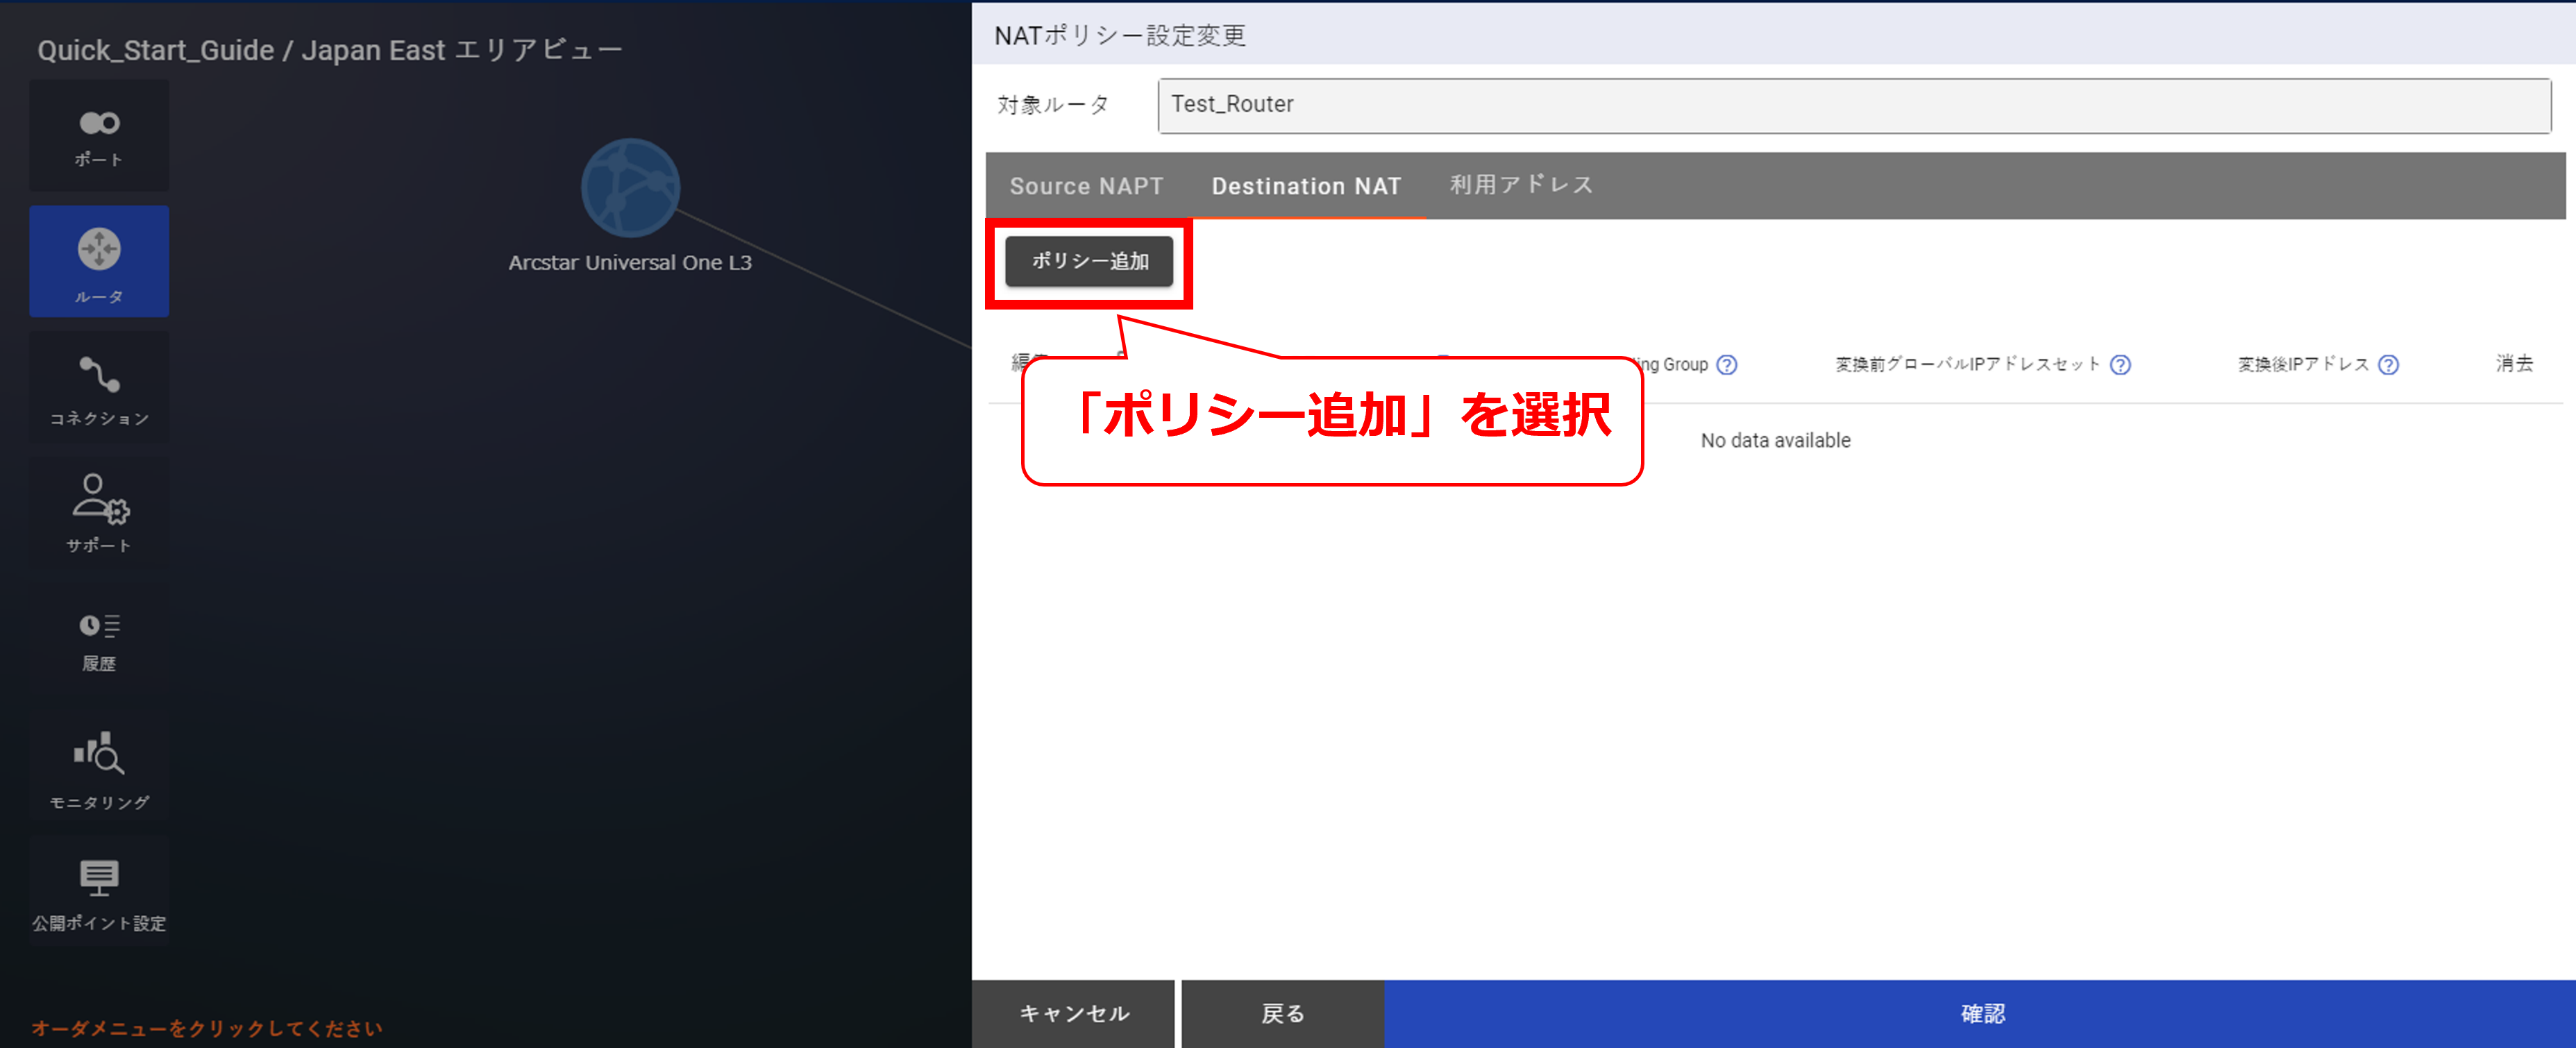Click help icon for 変換前グローバルIPアドレスセット
Image resolution: width=2576 pixels, height=1048 pixels.
[2120, 365]
